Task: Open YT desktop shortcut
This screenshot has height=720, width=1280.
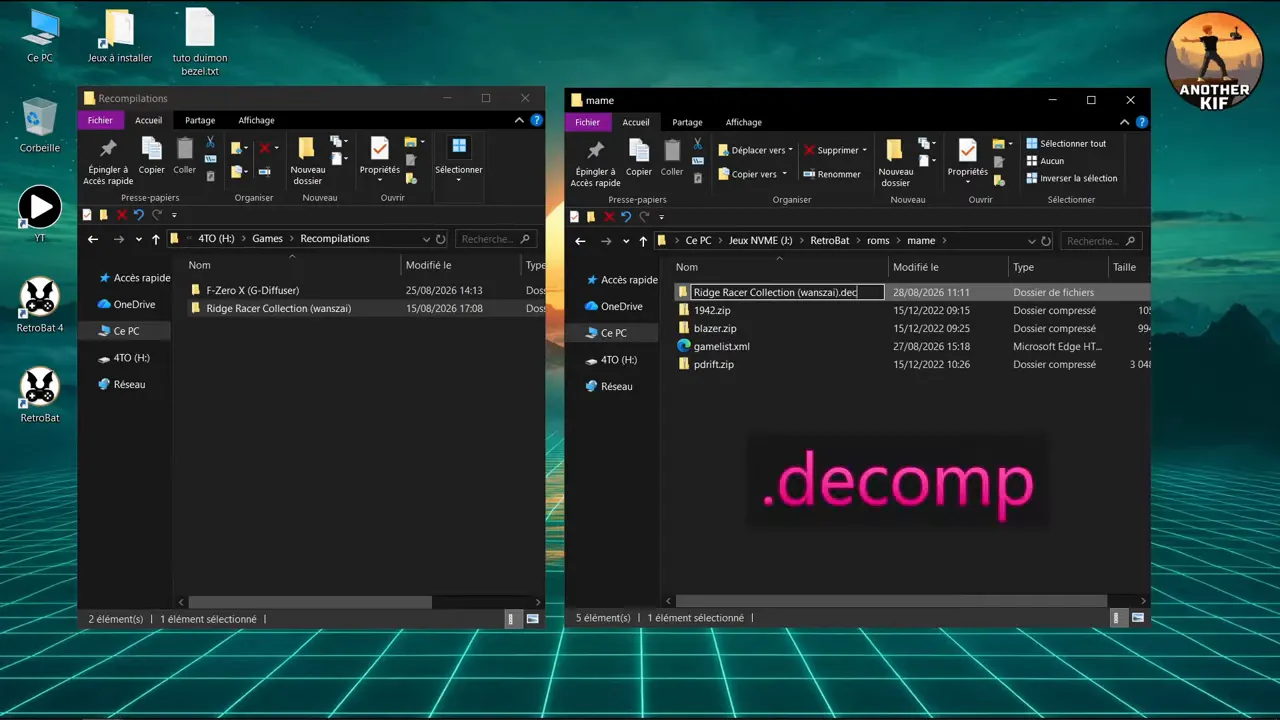Action: point(40,214)
